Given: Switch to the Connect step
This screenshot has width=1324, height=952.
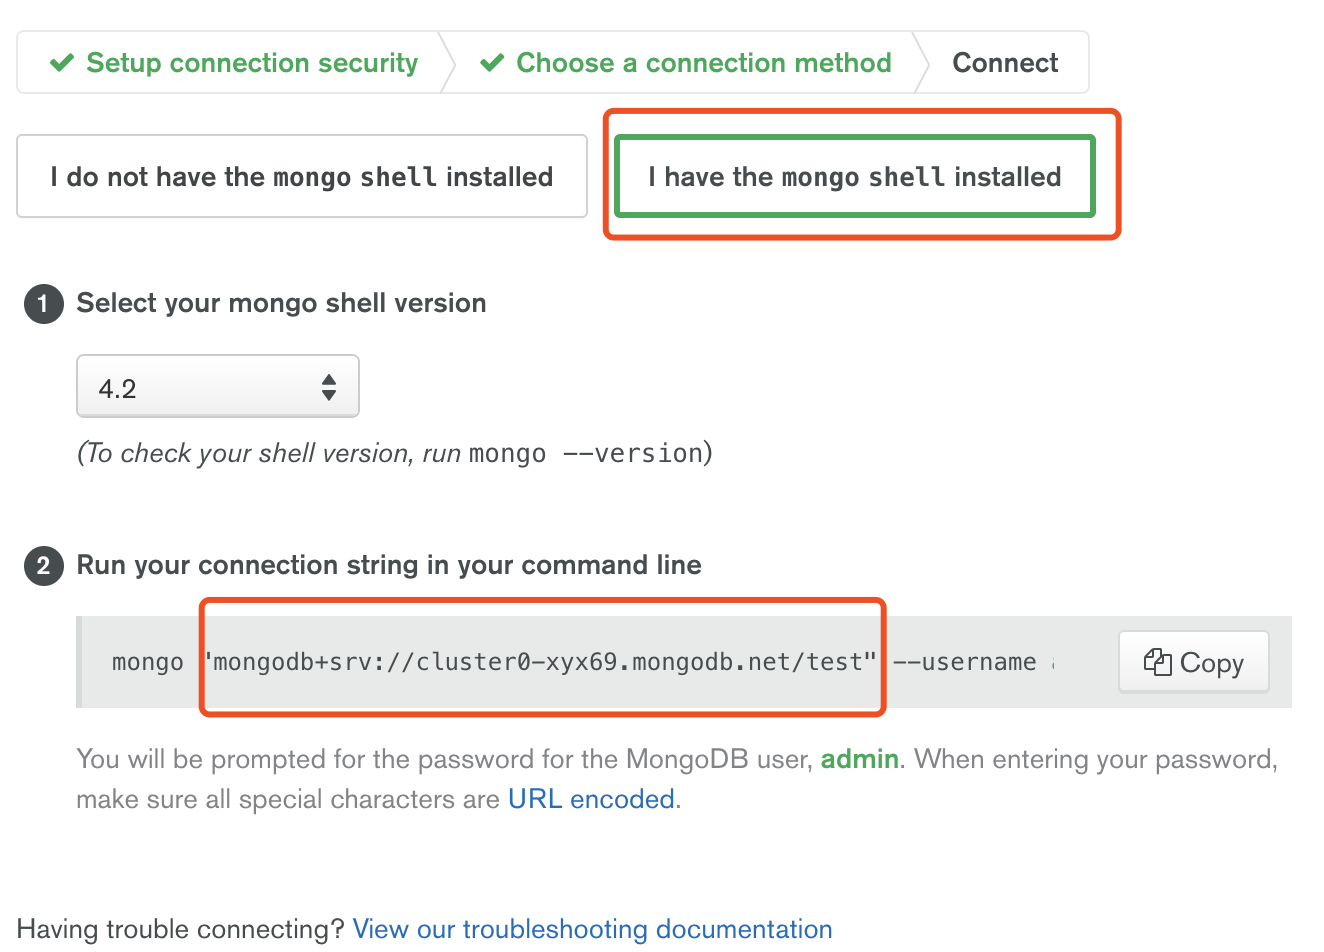Looking at the screenshot, I should click(1004, 63).
